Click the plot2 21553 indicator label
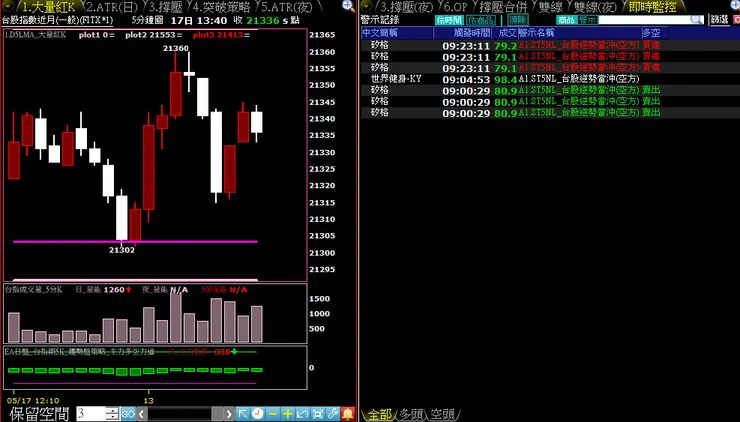Screen dimensions: 740x422 tap(153, 35)
